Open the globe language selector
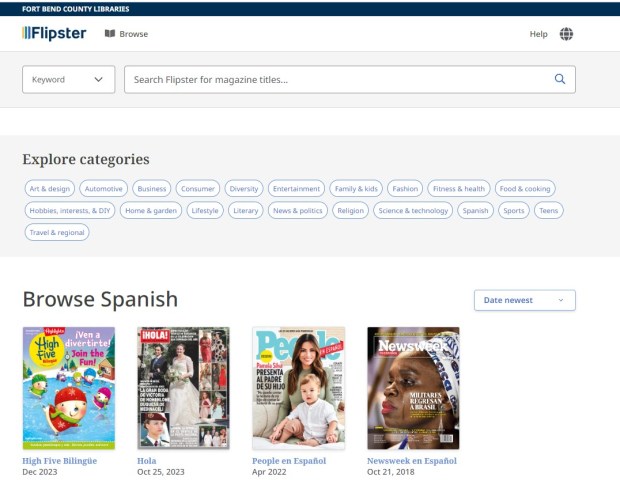The width and height of the screenshot is (620, 496). click(567, 34)
